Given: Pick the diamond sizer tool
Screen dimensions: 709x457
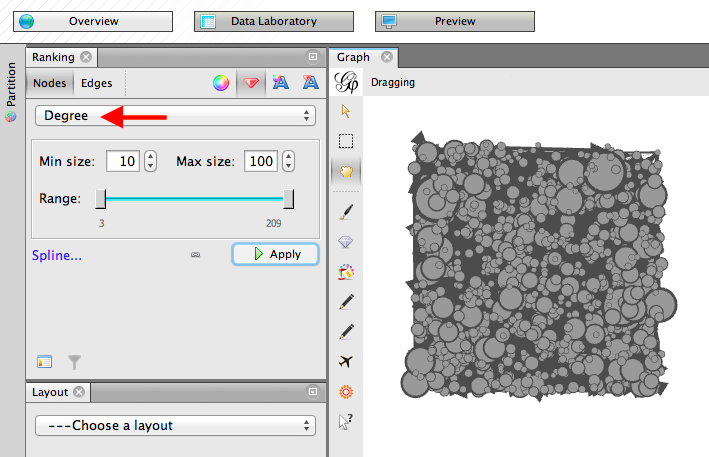Looking at the screenshot, I should tap(346, 242).
